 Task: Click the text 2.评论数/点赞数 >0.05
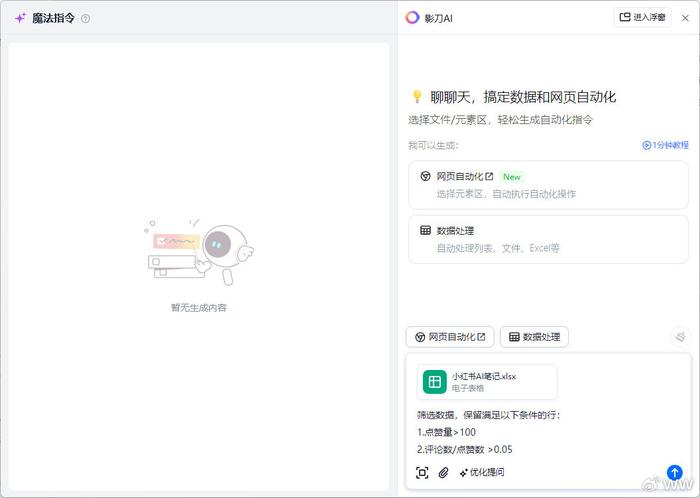click(465, 449)
